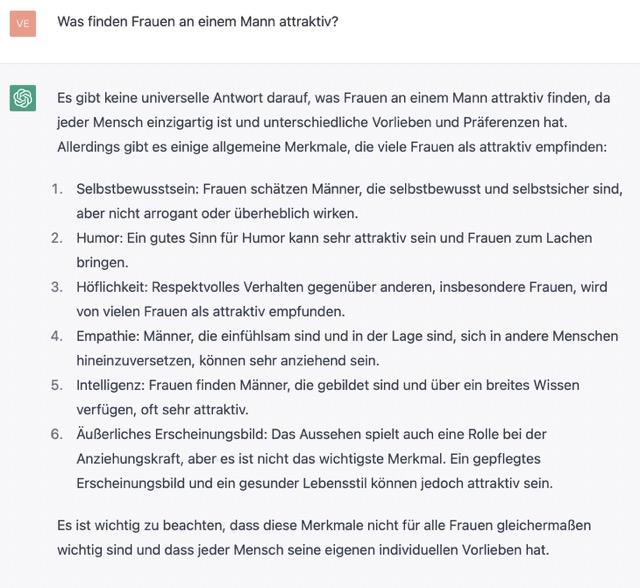Click the word 'Selbstbewusstsein' in item one
This screenshot has height=588, width=640.
(133, 189)
